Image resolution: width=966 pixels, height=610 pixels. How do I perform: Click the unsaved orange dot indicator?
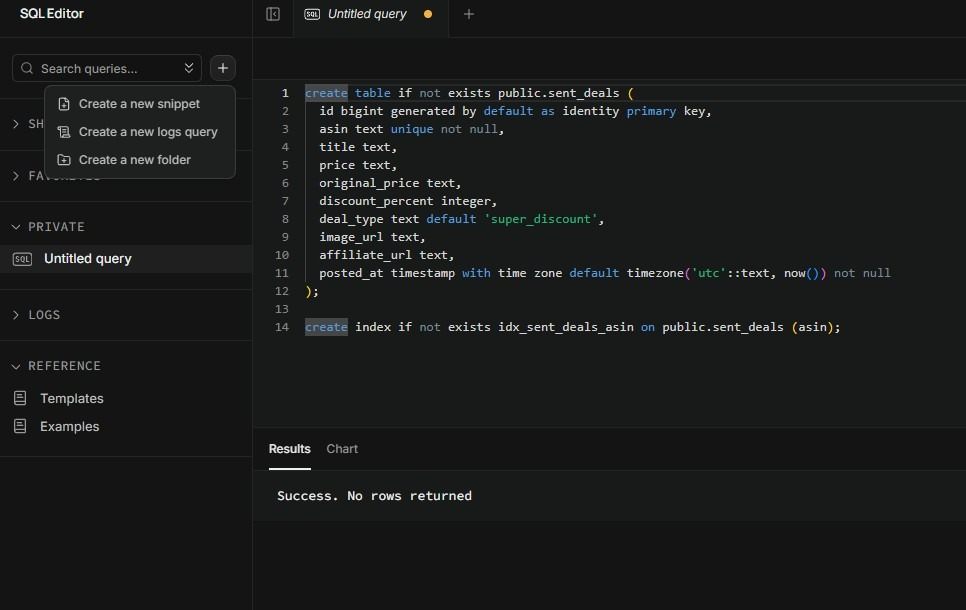click(428, 14)
